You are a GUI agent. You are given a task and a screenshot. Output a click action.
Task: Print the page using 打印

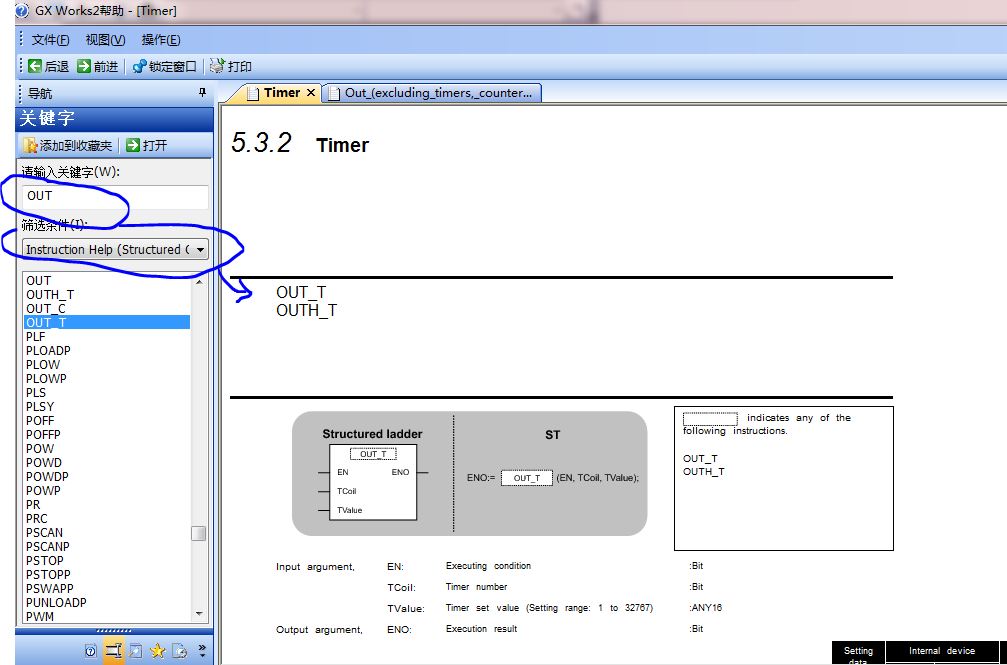pyautogui.click(x=231, y=66)
